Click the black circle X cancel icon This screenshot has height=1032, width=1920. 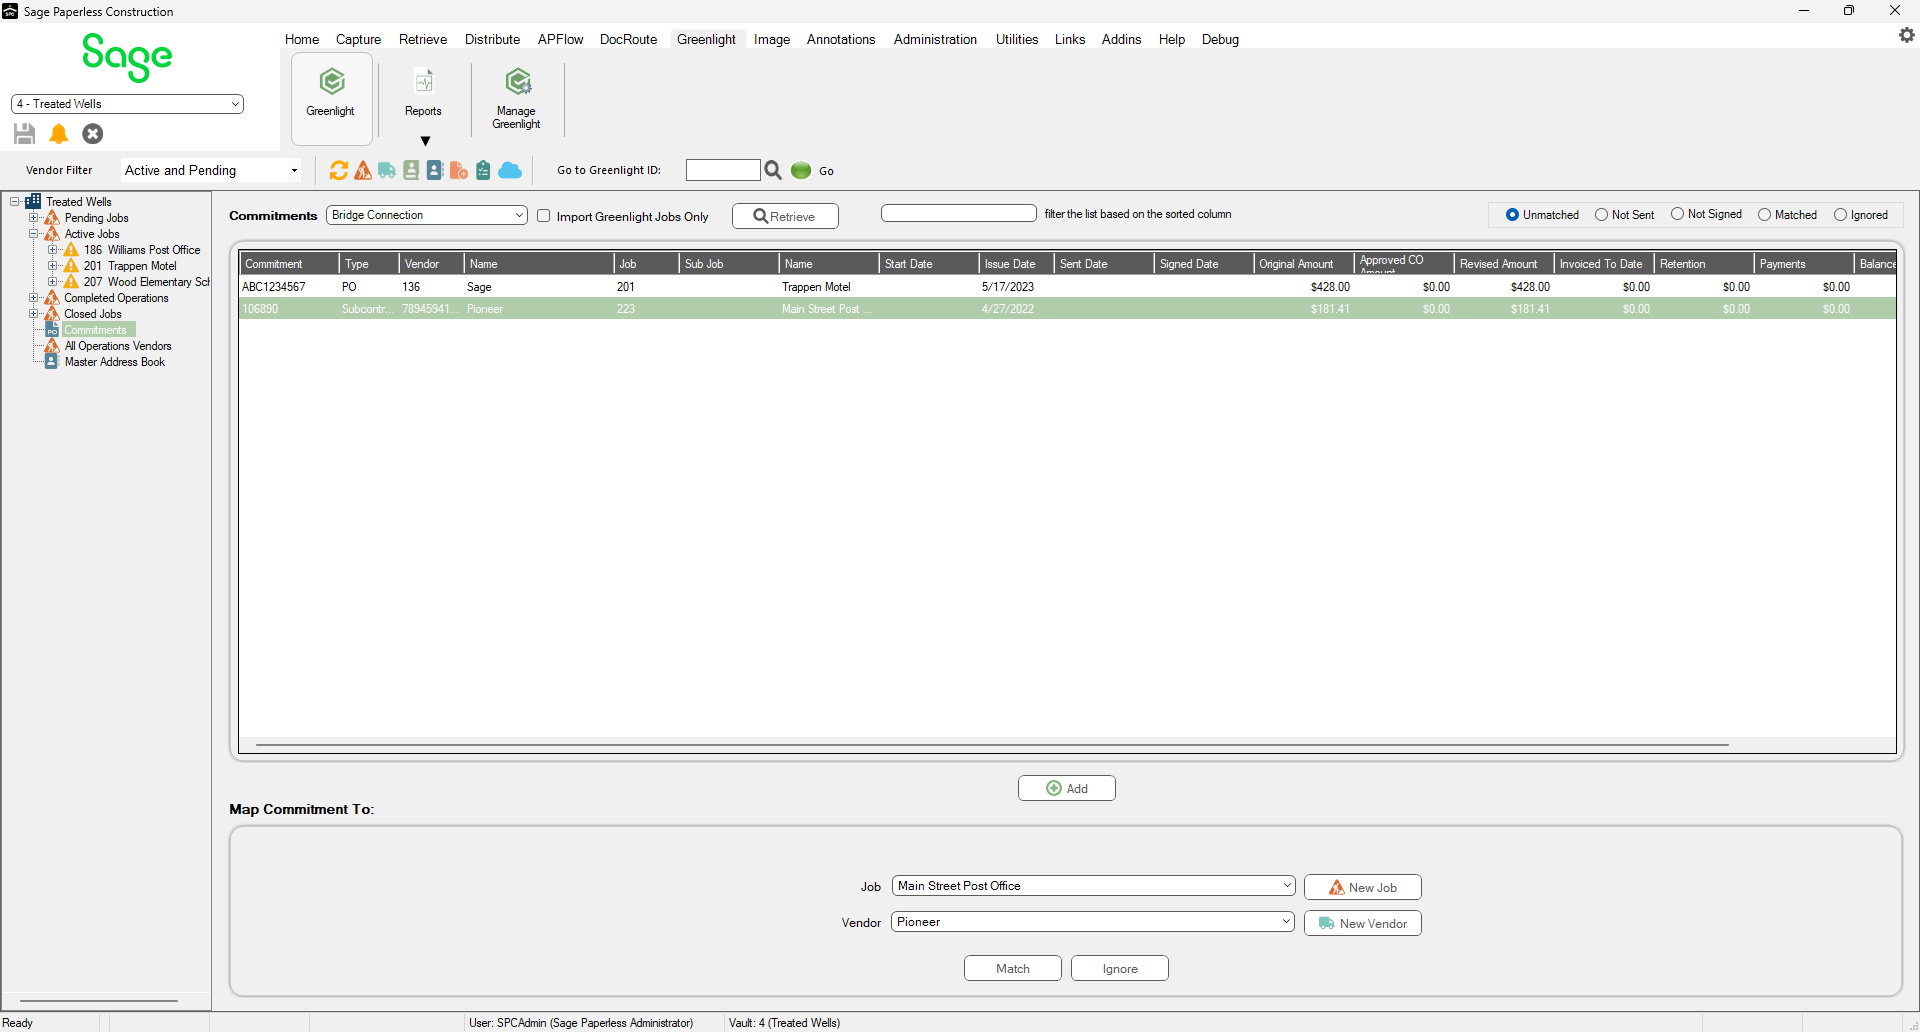[x=93, y=134]
